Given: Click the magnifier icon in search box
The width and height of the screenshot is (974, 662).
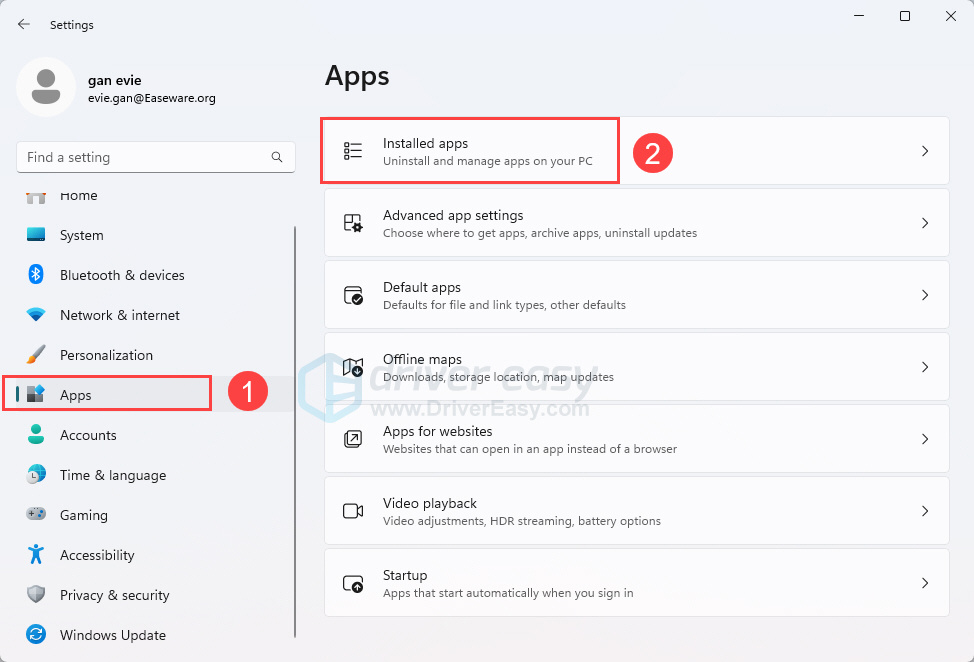Looking at the screenshot, I should tap(277, 157).
